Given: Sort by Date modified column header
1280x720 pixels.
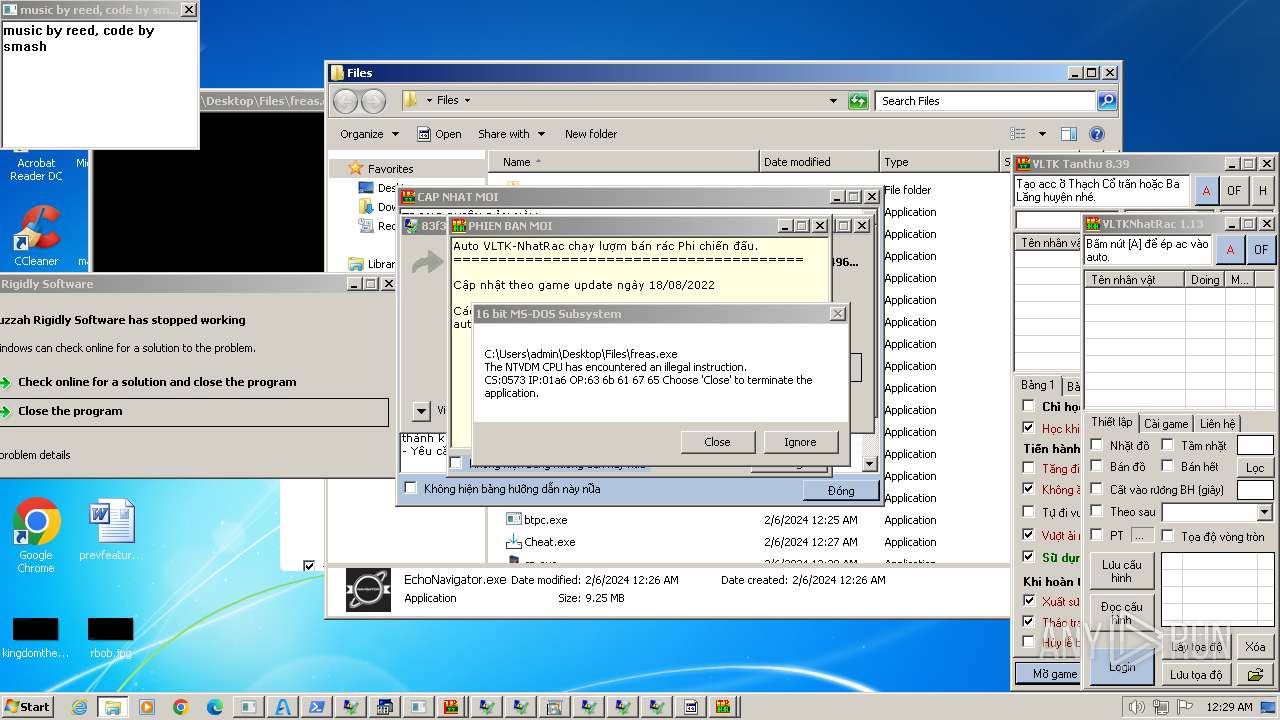Looking at the screenshot, I should tap(819, 162).
